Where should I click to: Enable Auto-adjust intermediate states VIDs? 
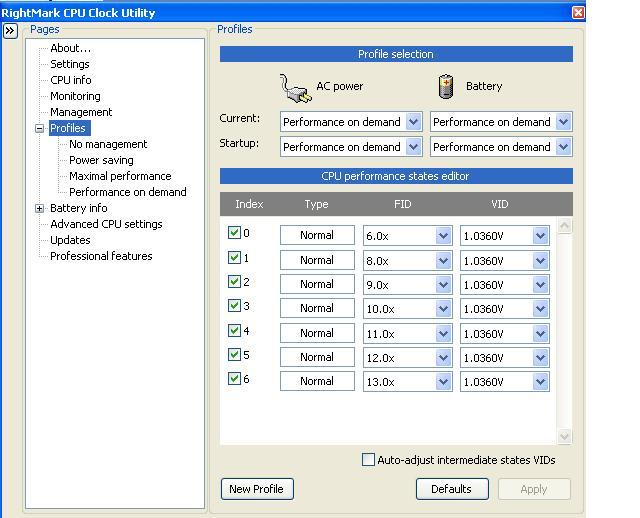(x=368, y=460)
